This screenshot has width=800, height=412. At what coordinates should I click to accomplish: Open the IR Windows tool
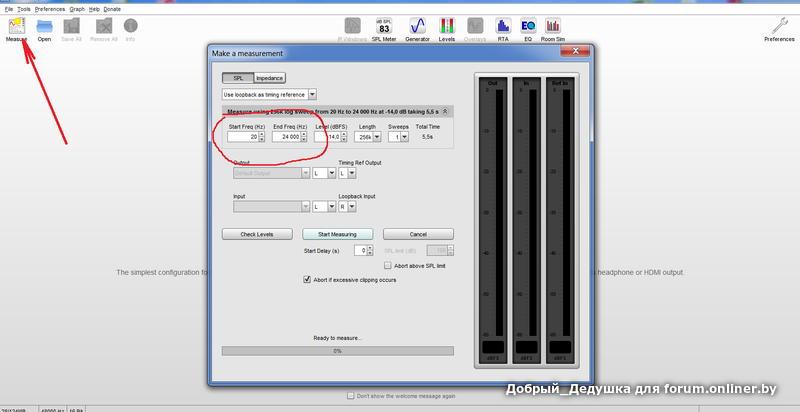pyautogui.click(x=352, y=25)
